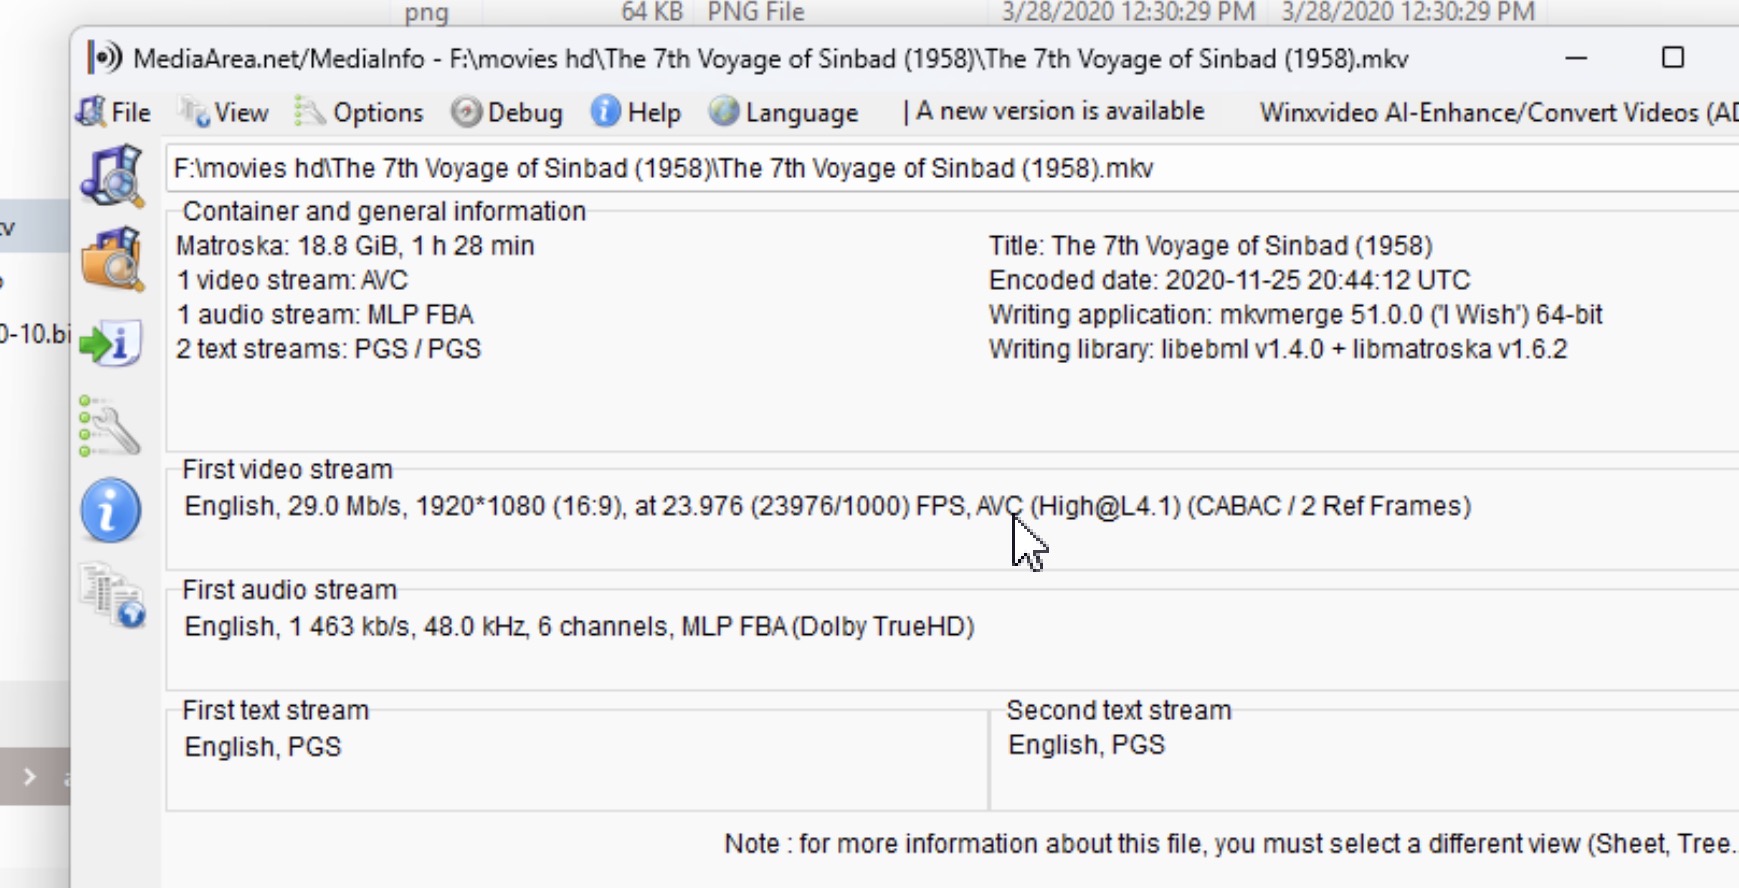Click the Open Folder sidebar icon

(111, 258)
